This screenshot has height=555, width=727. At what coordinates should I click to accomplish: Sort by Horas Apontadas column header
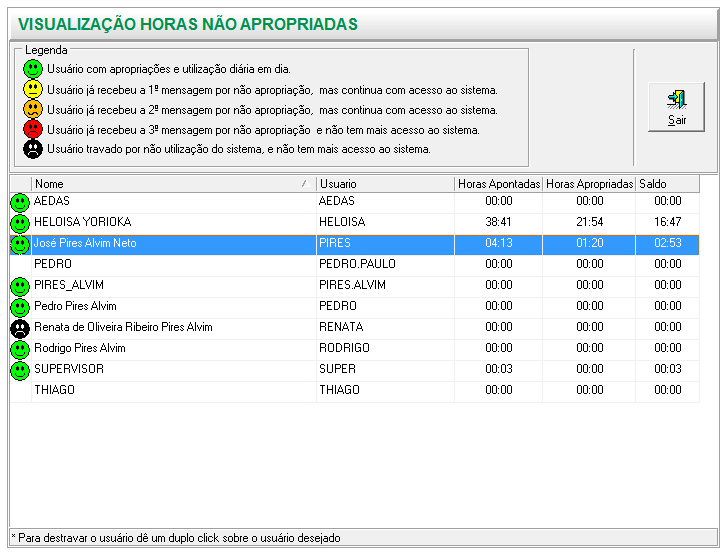click(x=498, y=184)
